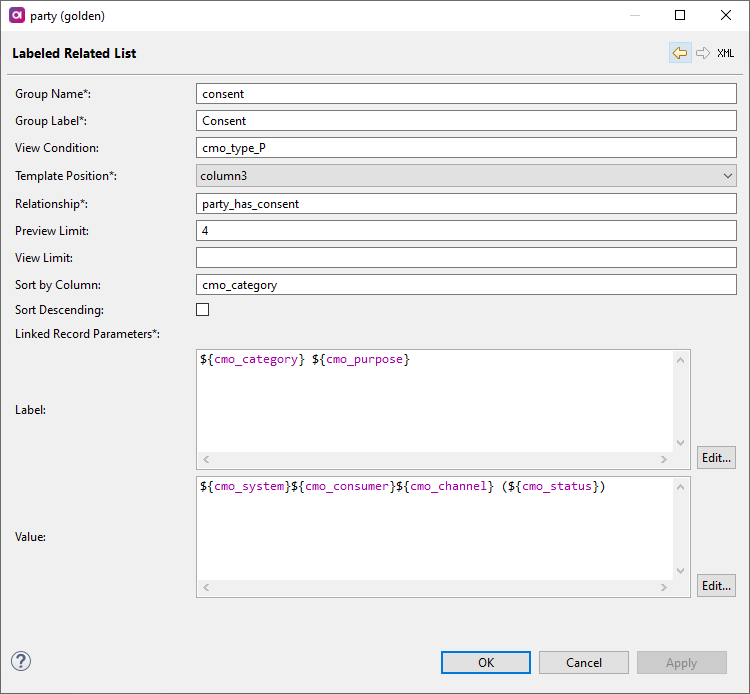The width and height of the screenshot is (750, 694).
Task: Confirm the dialog with OK
Action: [x=486, y=662]
